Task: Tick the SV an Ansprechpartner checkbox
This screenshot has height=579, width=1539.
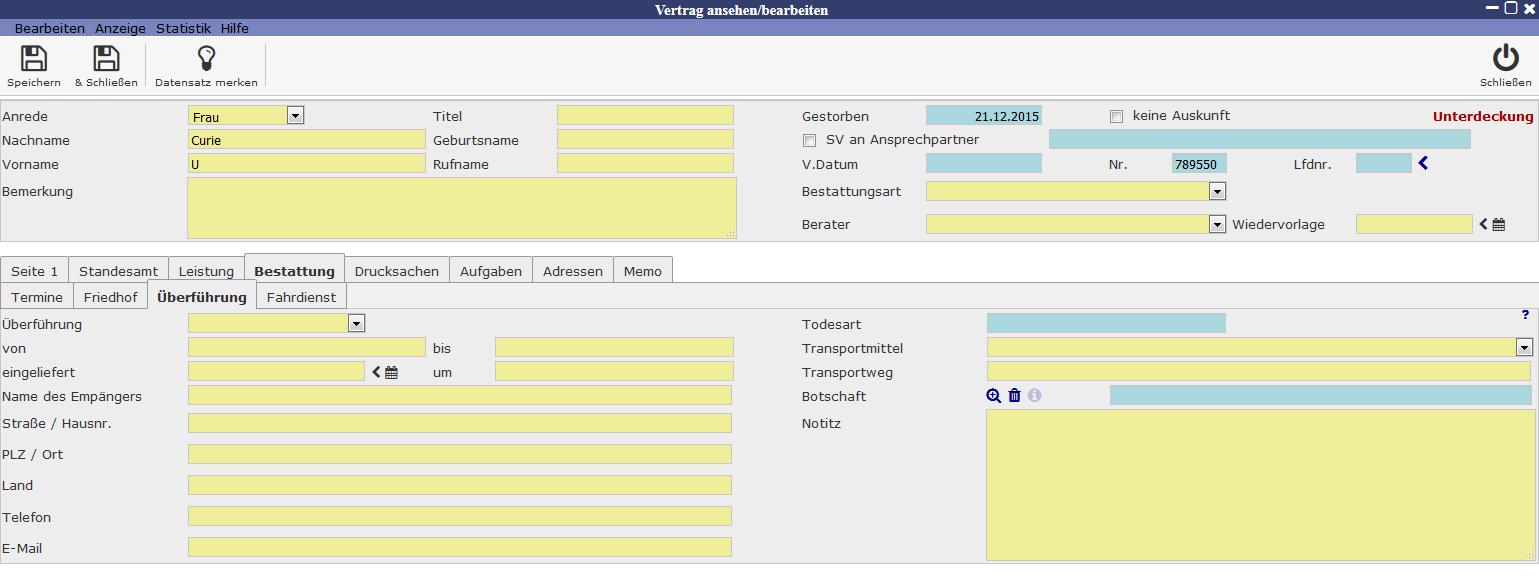Action: pos(810,140)
